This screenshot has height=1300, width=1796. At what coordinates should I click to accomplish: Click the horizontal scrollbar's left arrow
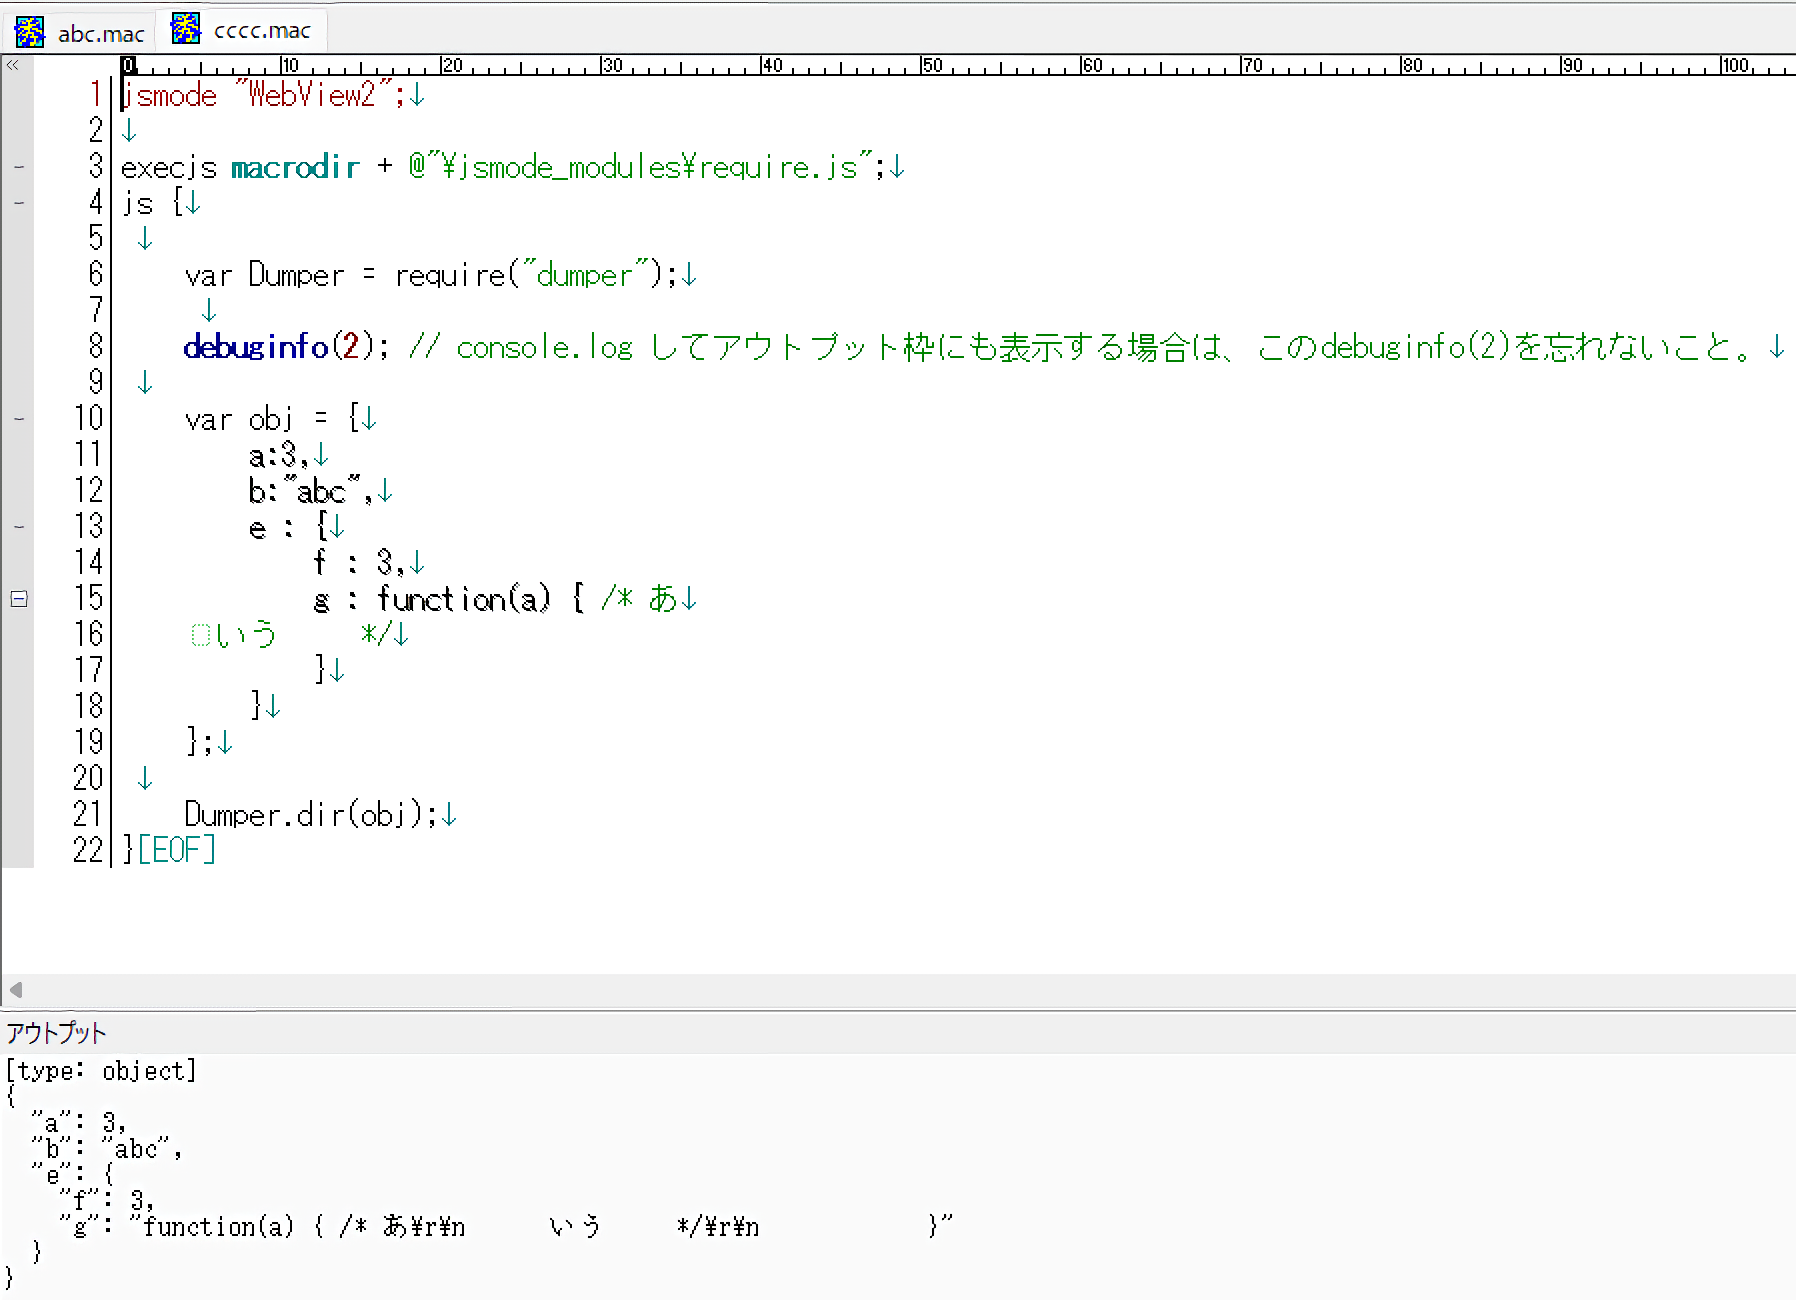15,990
